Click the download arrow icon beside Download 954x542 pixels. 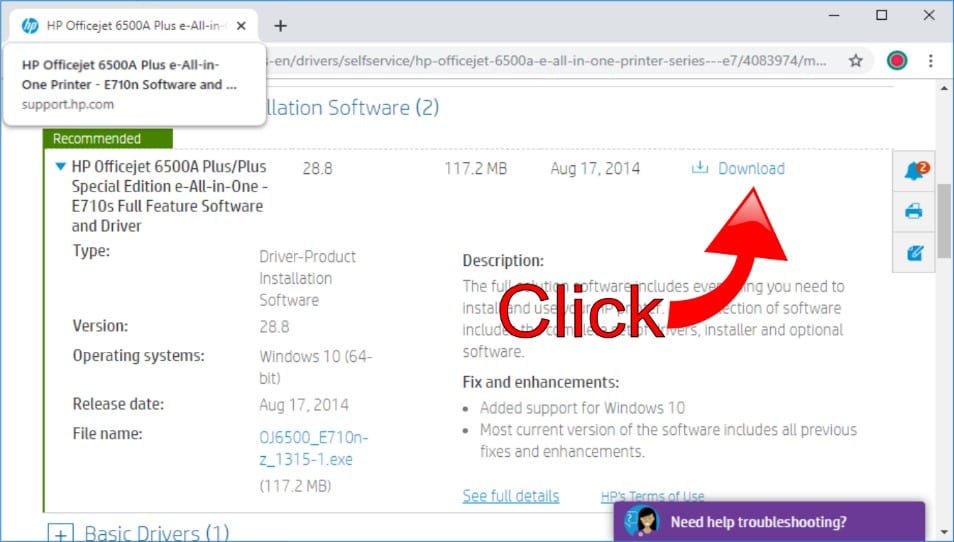click(x=700, y=168)
